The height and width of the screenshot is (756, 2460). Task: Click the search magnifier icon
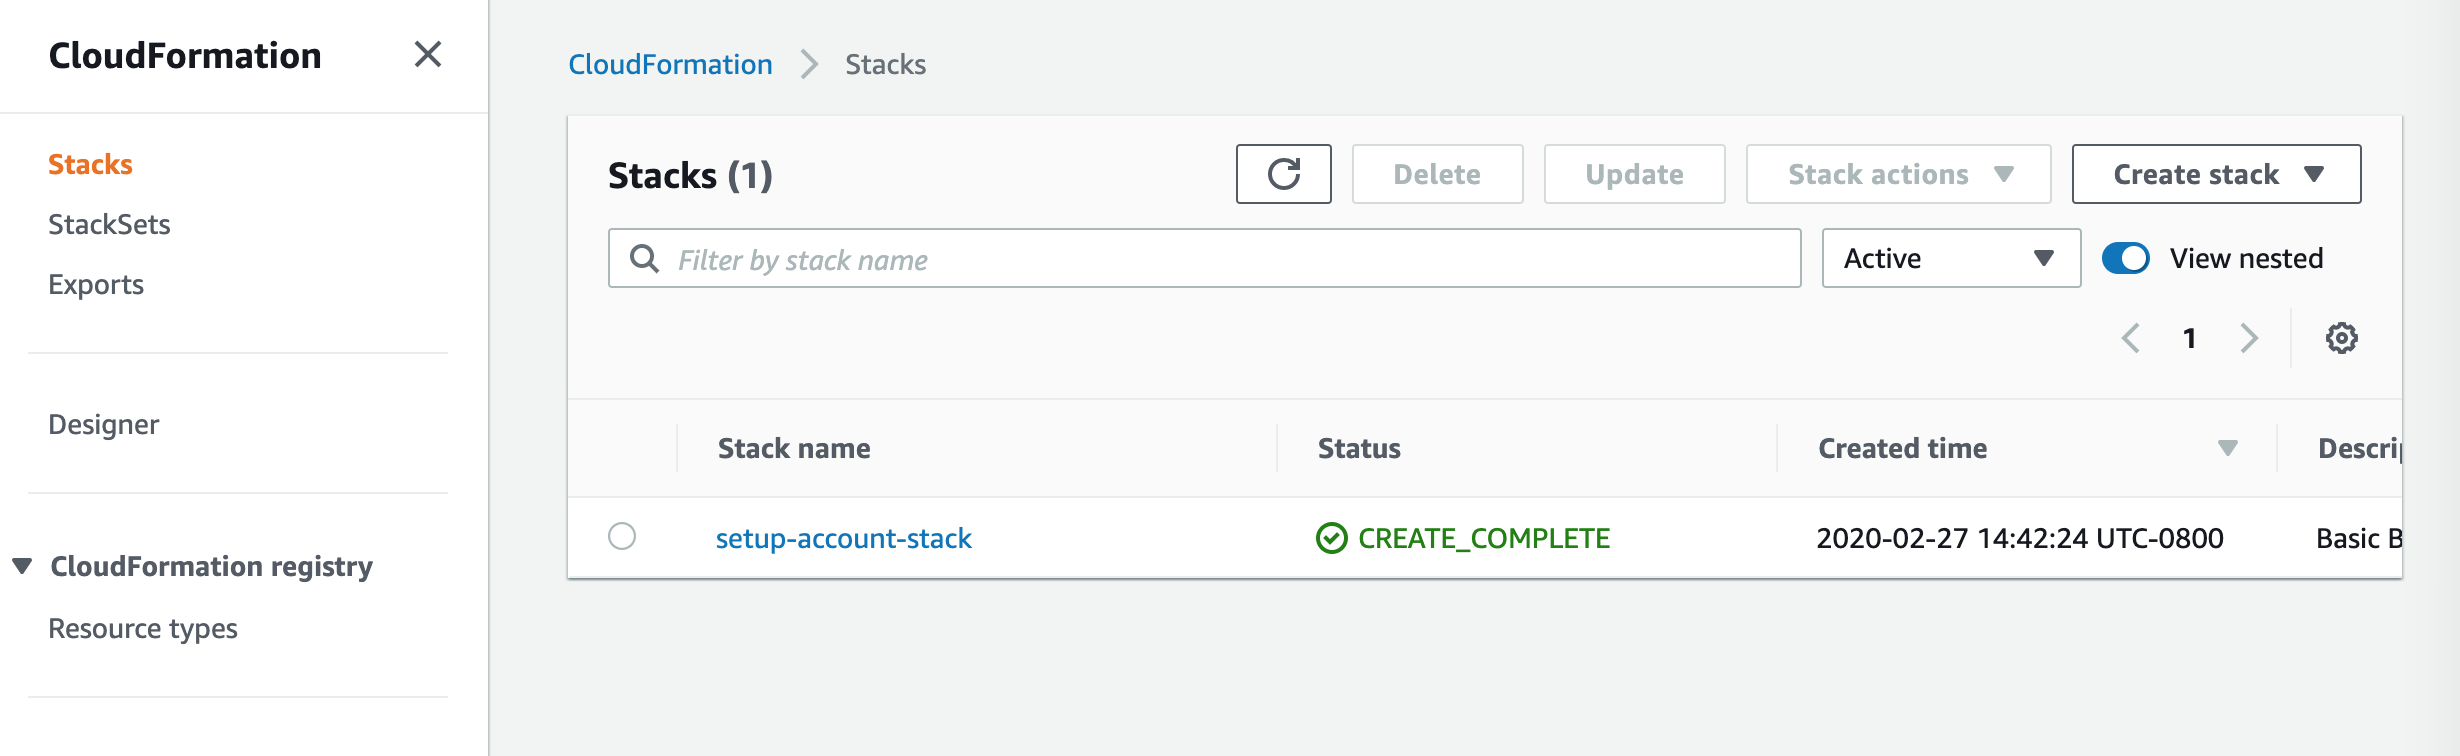click(x=644, y=259)
